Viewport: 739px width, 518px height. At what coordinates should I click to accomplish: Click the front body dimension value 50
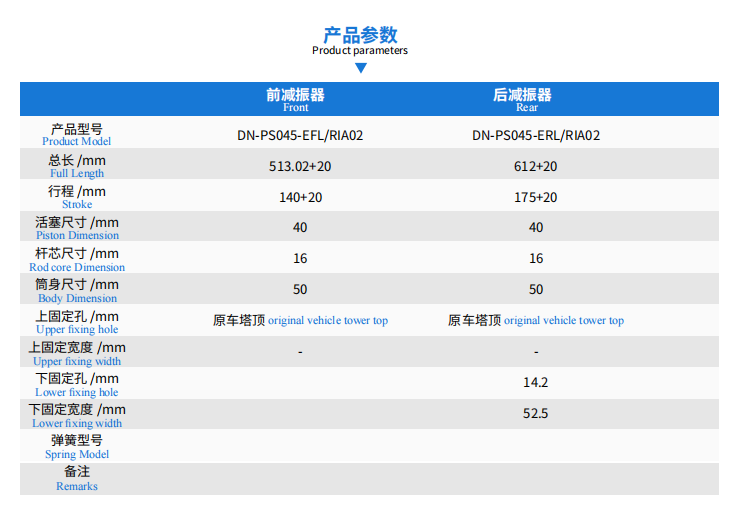click(300, 290)
